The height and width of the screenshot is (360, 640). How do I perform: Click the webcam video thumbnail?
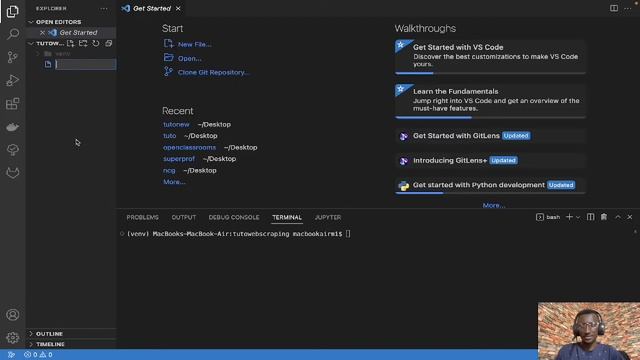coord(589,331)
